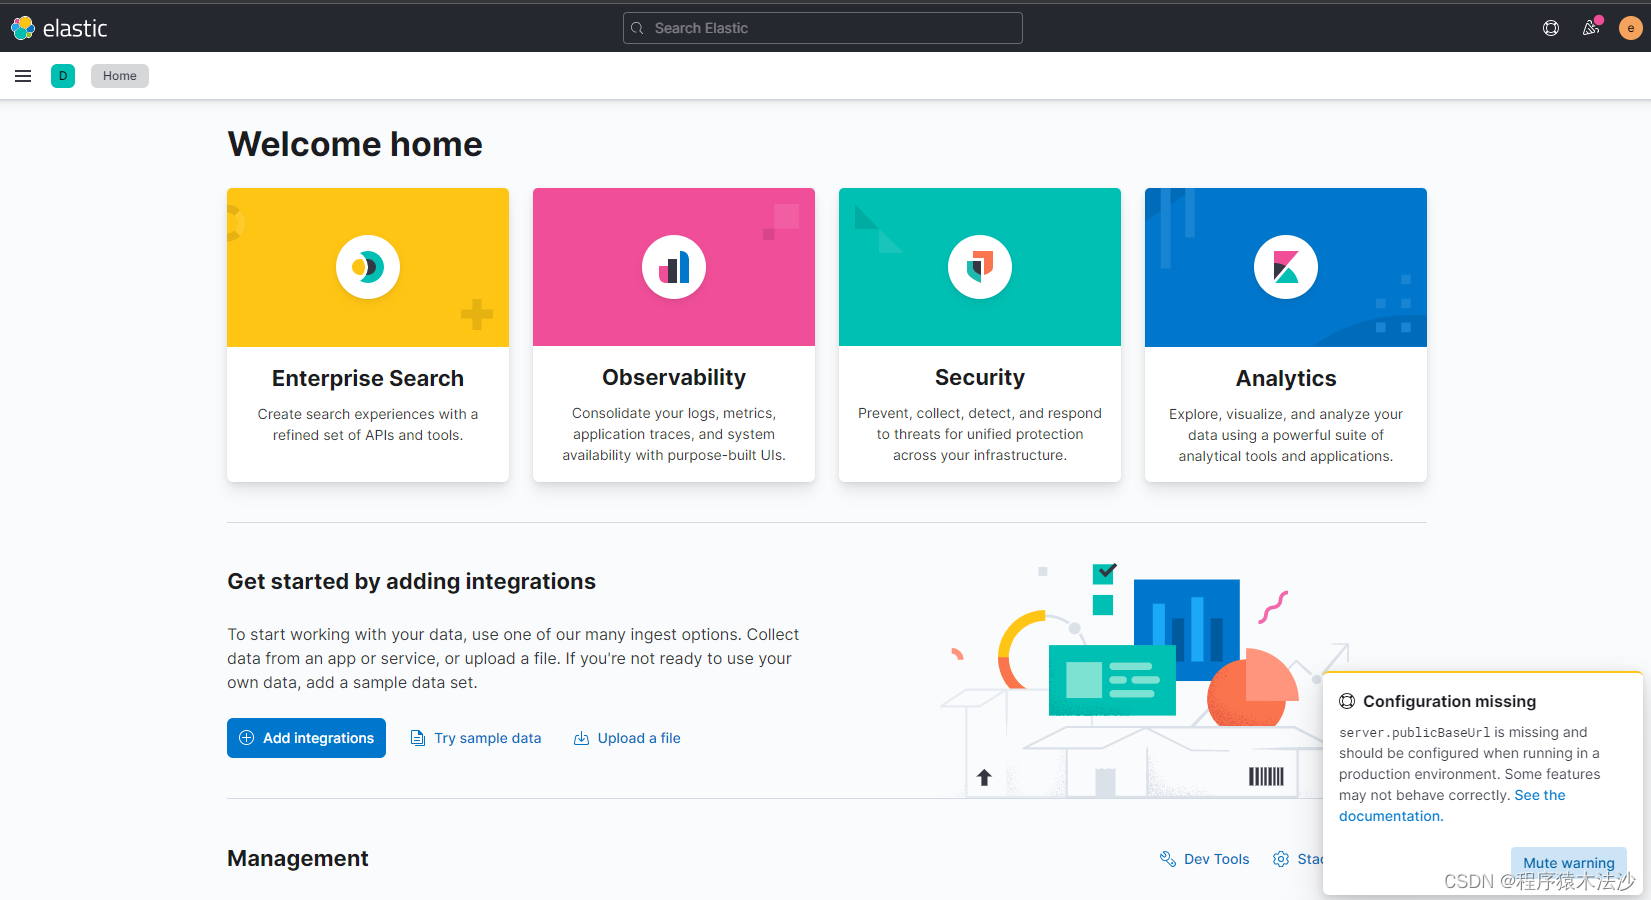Click the Add integrations button
1651x900 pixels.
306,738
